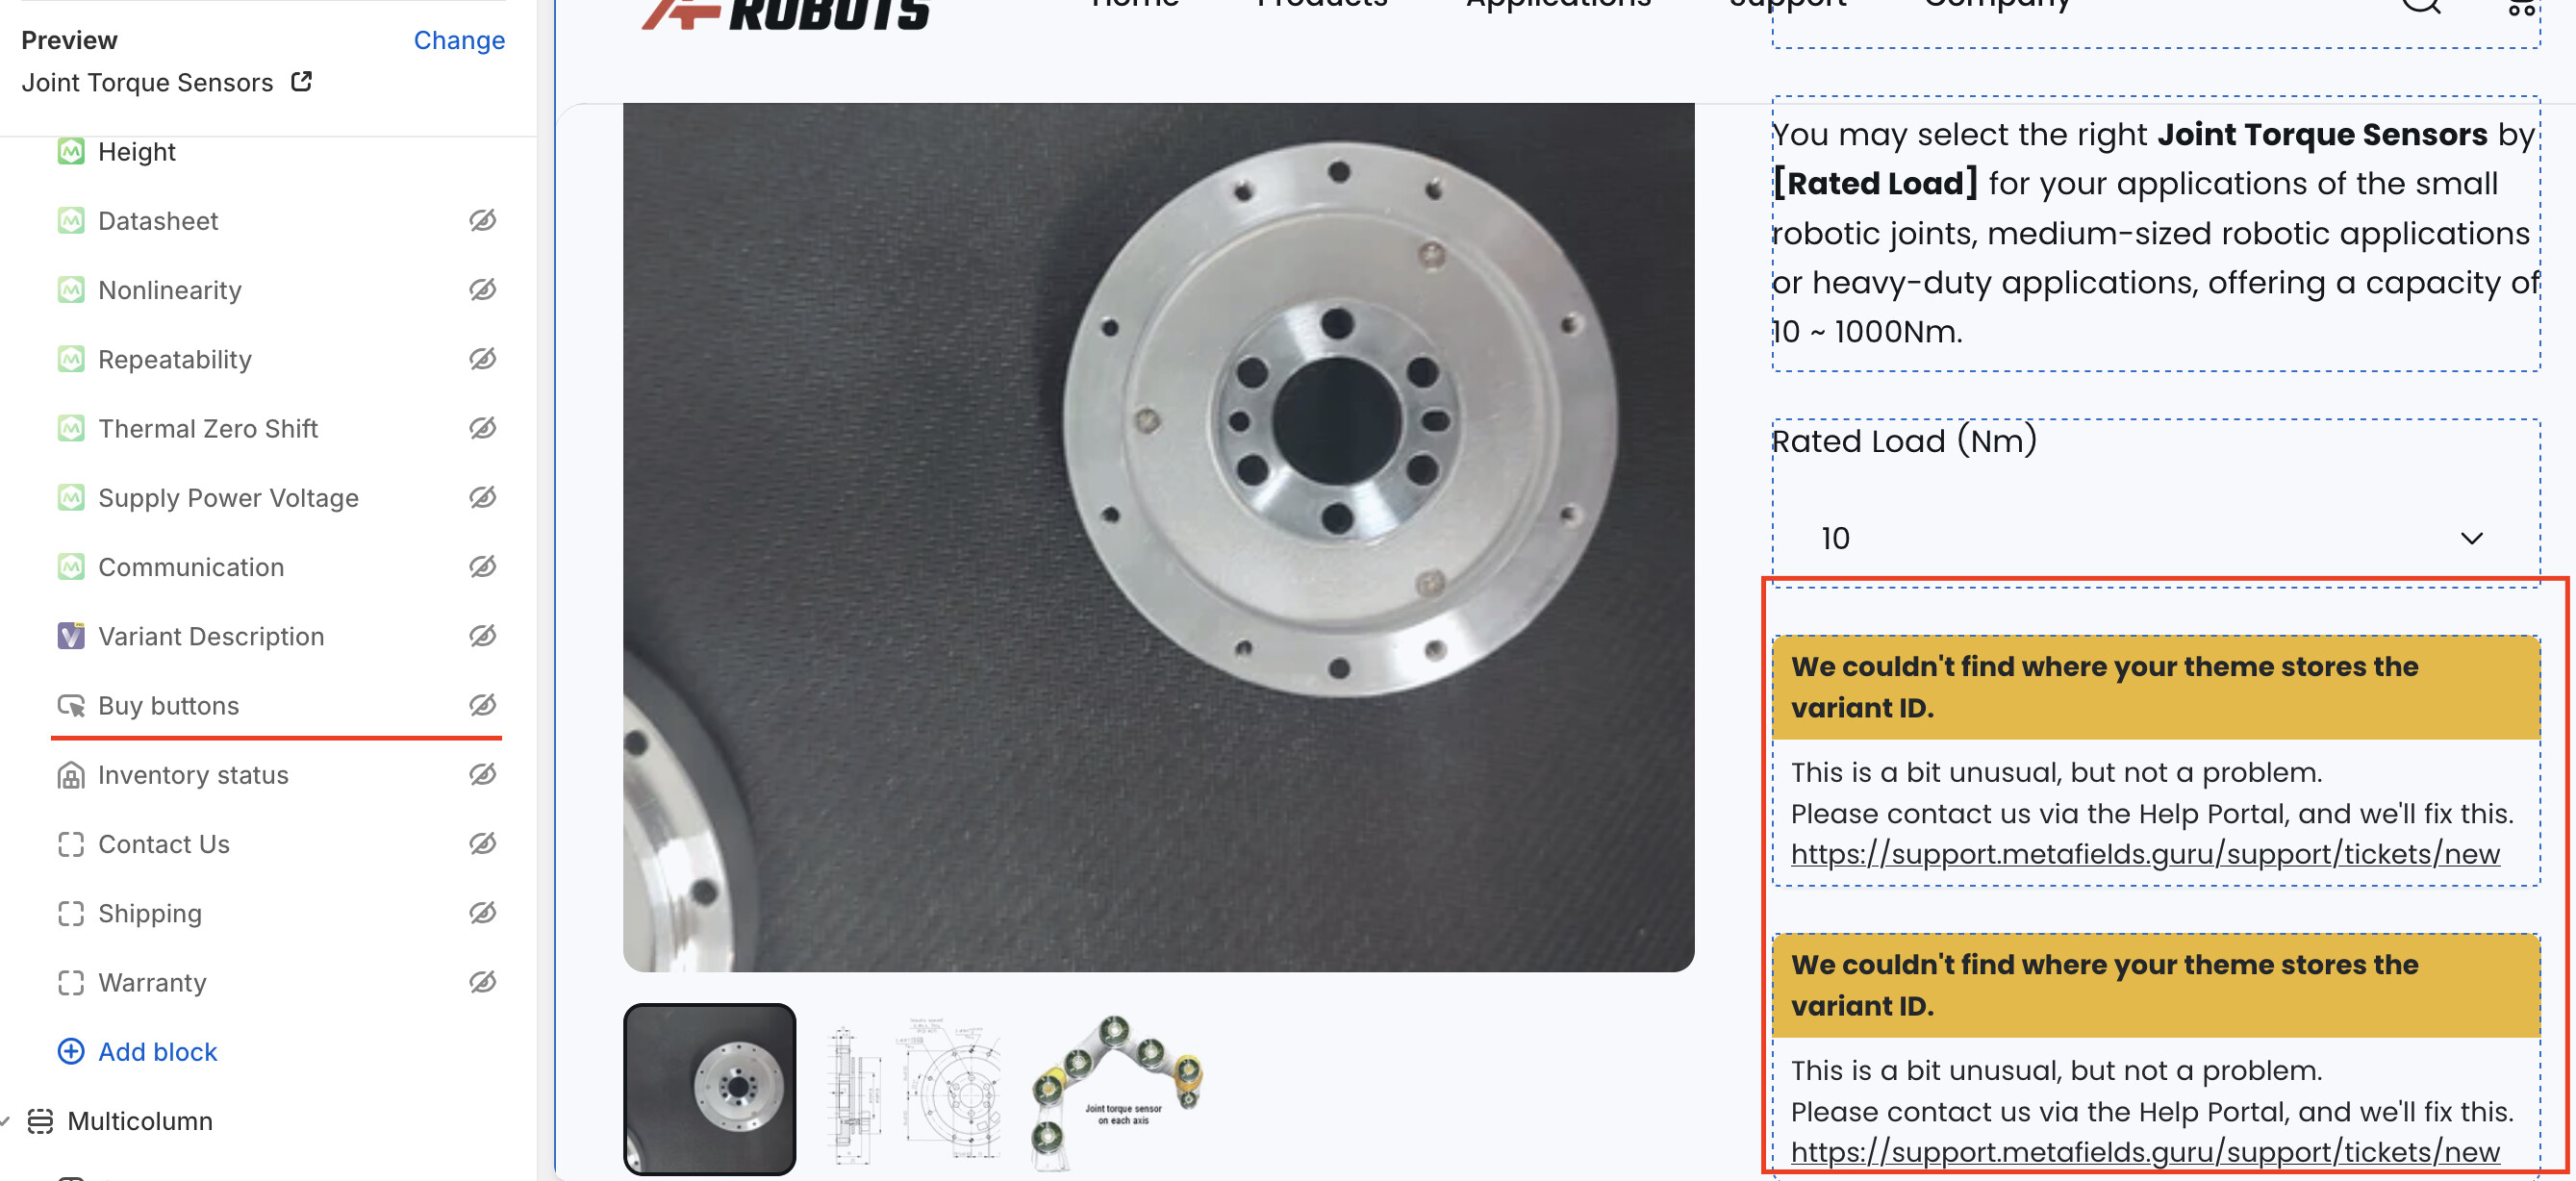2576x1181 pixels.
Task: Select the Supply Power Voltage block
Action: pos(228,498)
